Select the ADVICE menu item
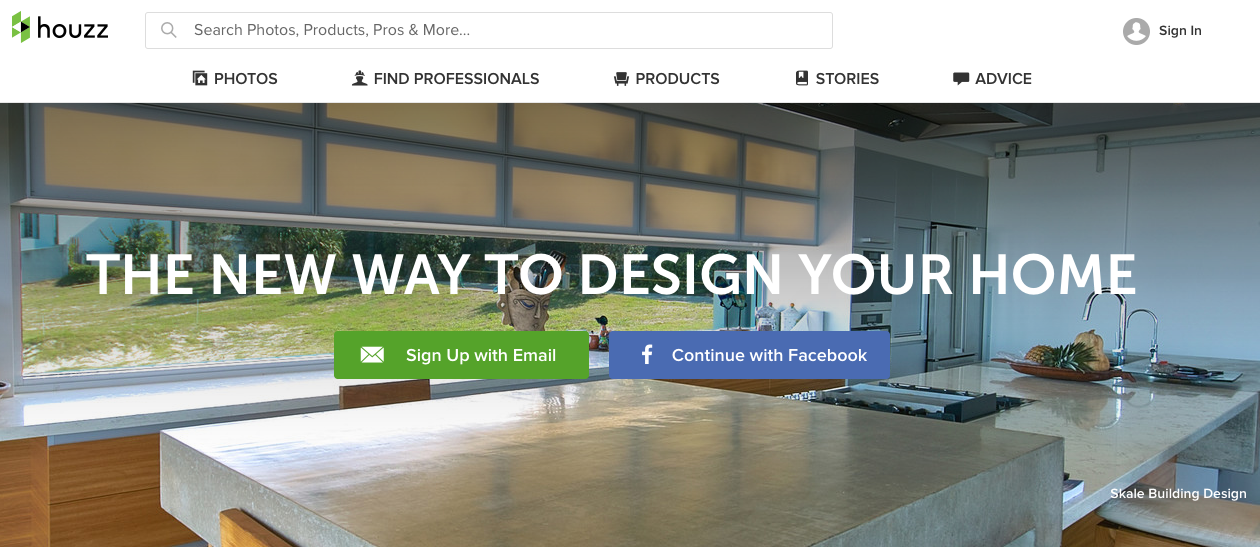Image resolution: width=1260 pixels, height=547 pixels. tap(992, 78)
